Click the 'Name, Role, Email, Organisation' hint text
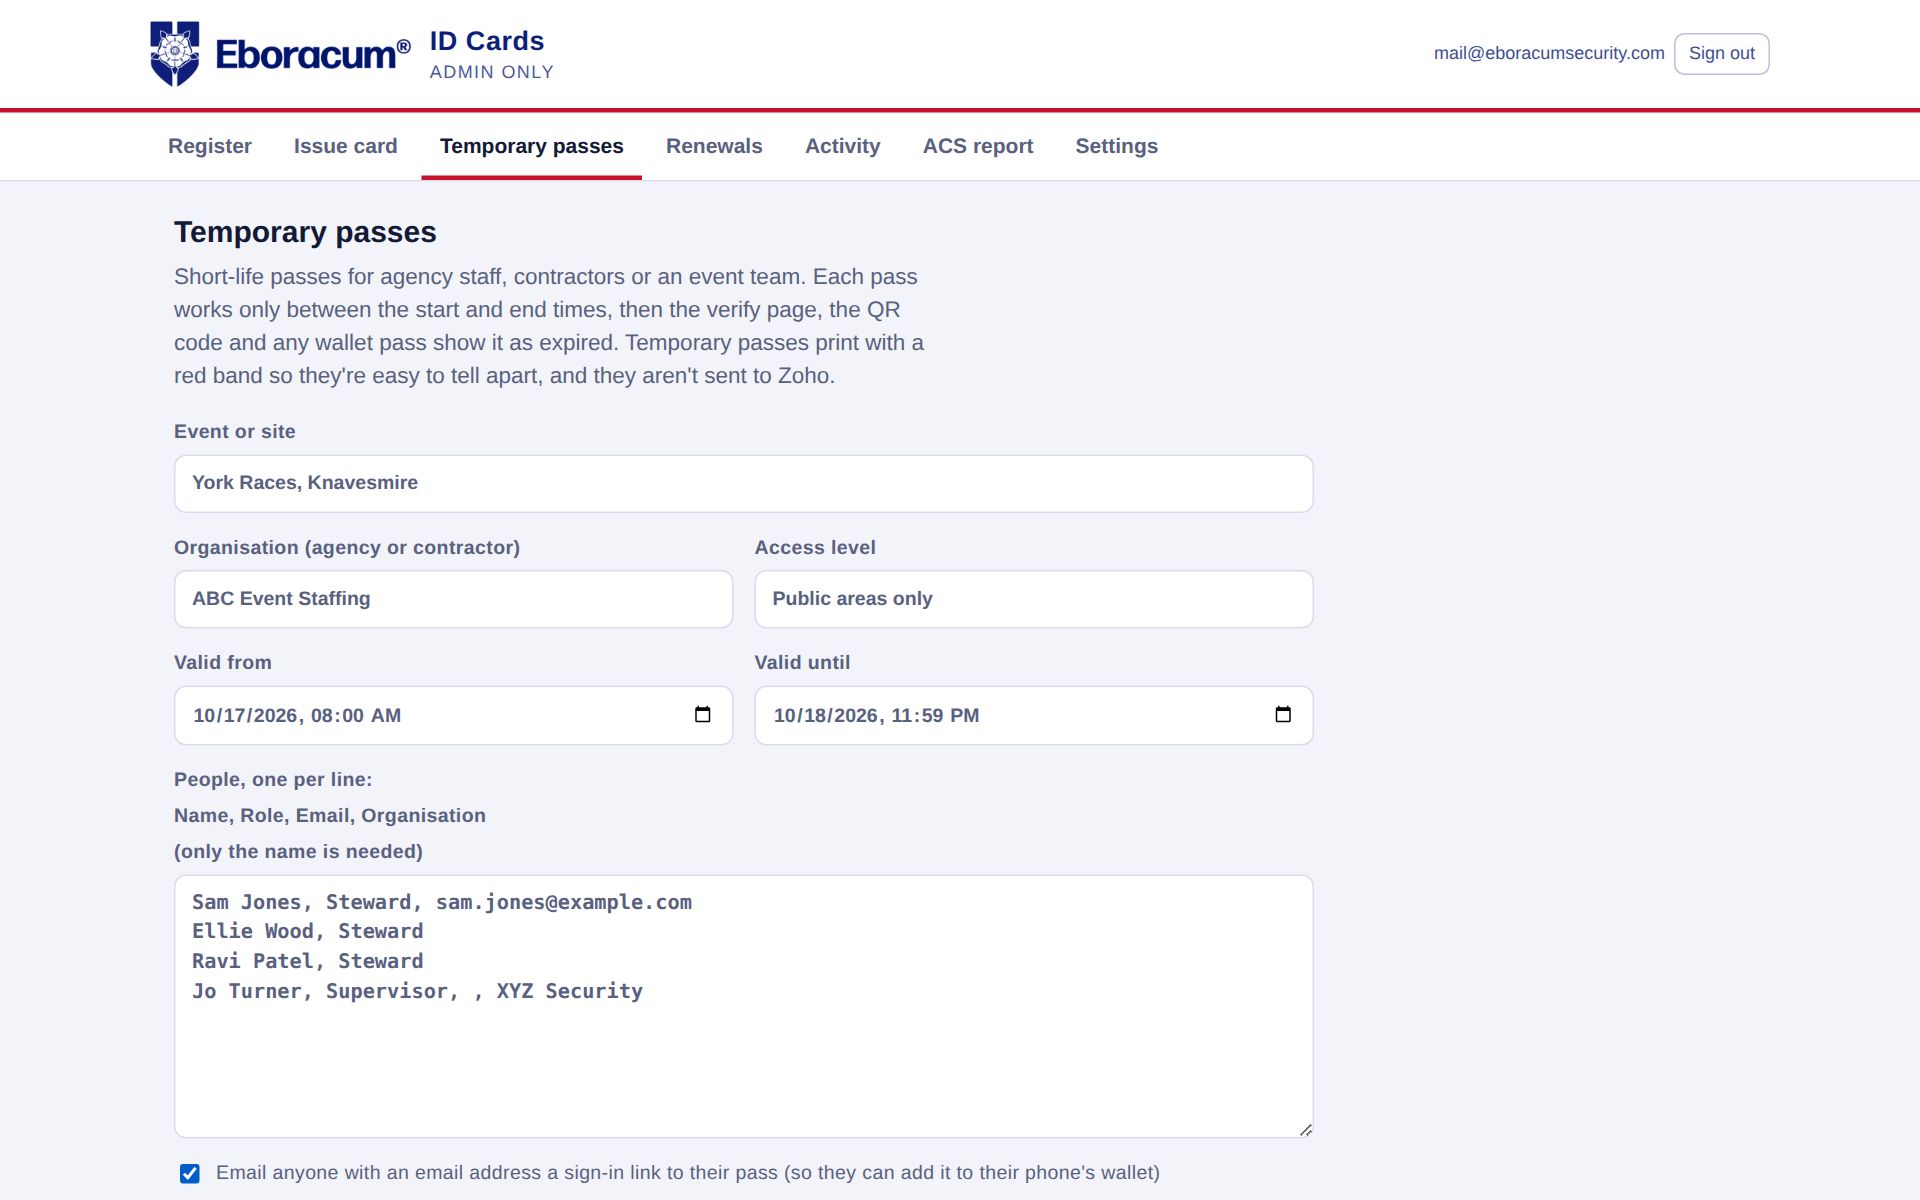 (x=330, y=815)
